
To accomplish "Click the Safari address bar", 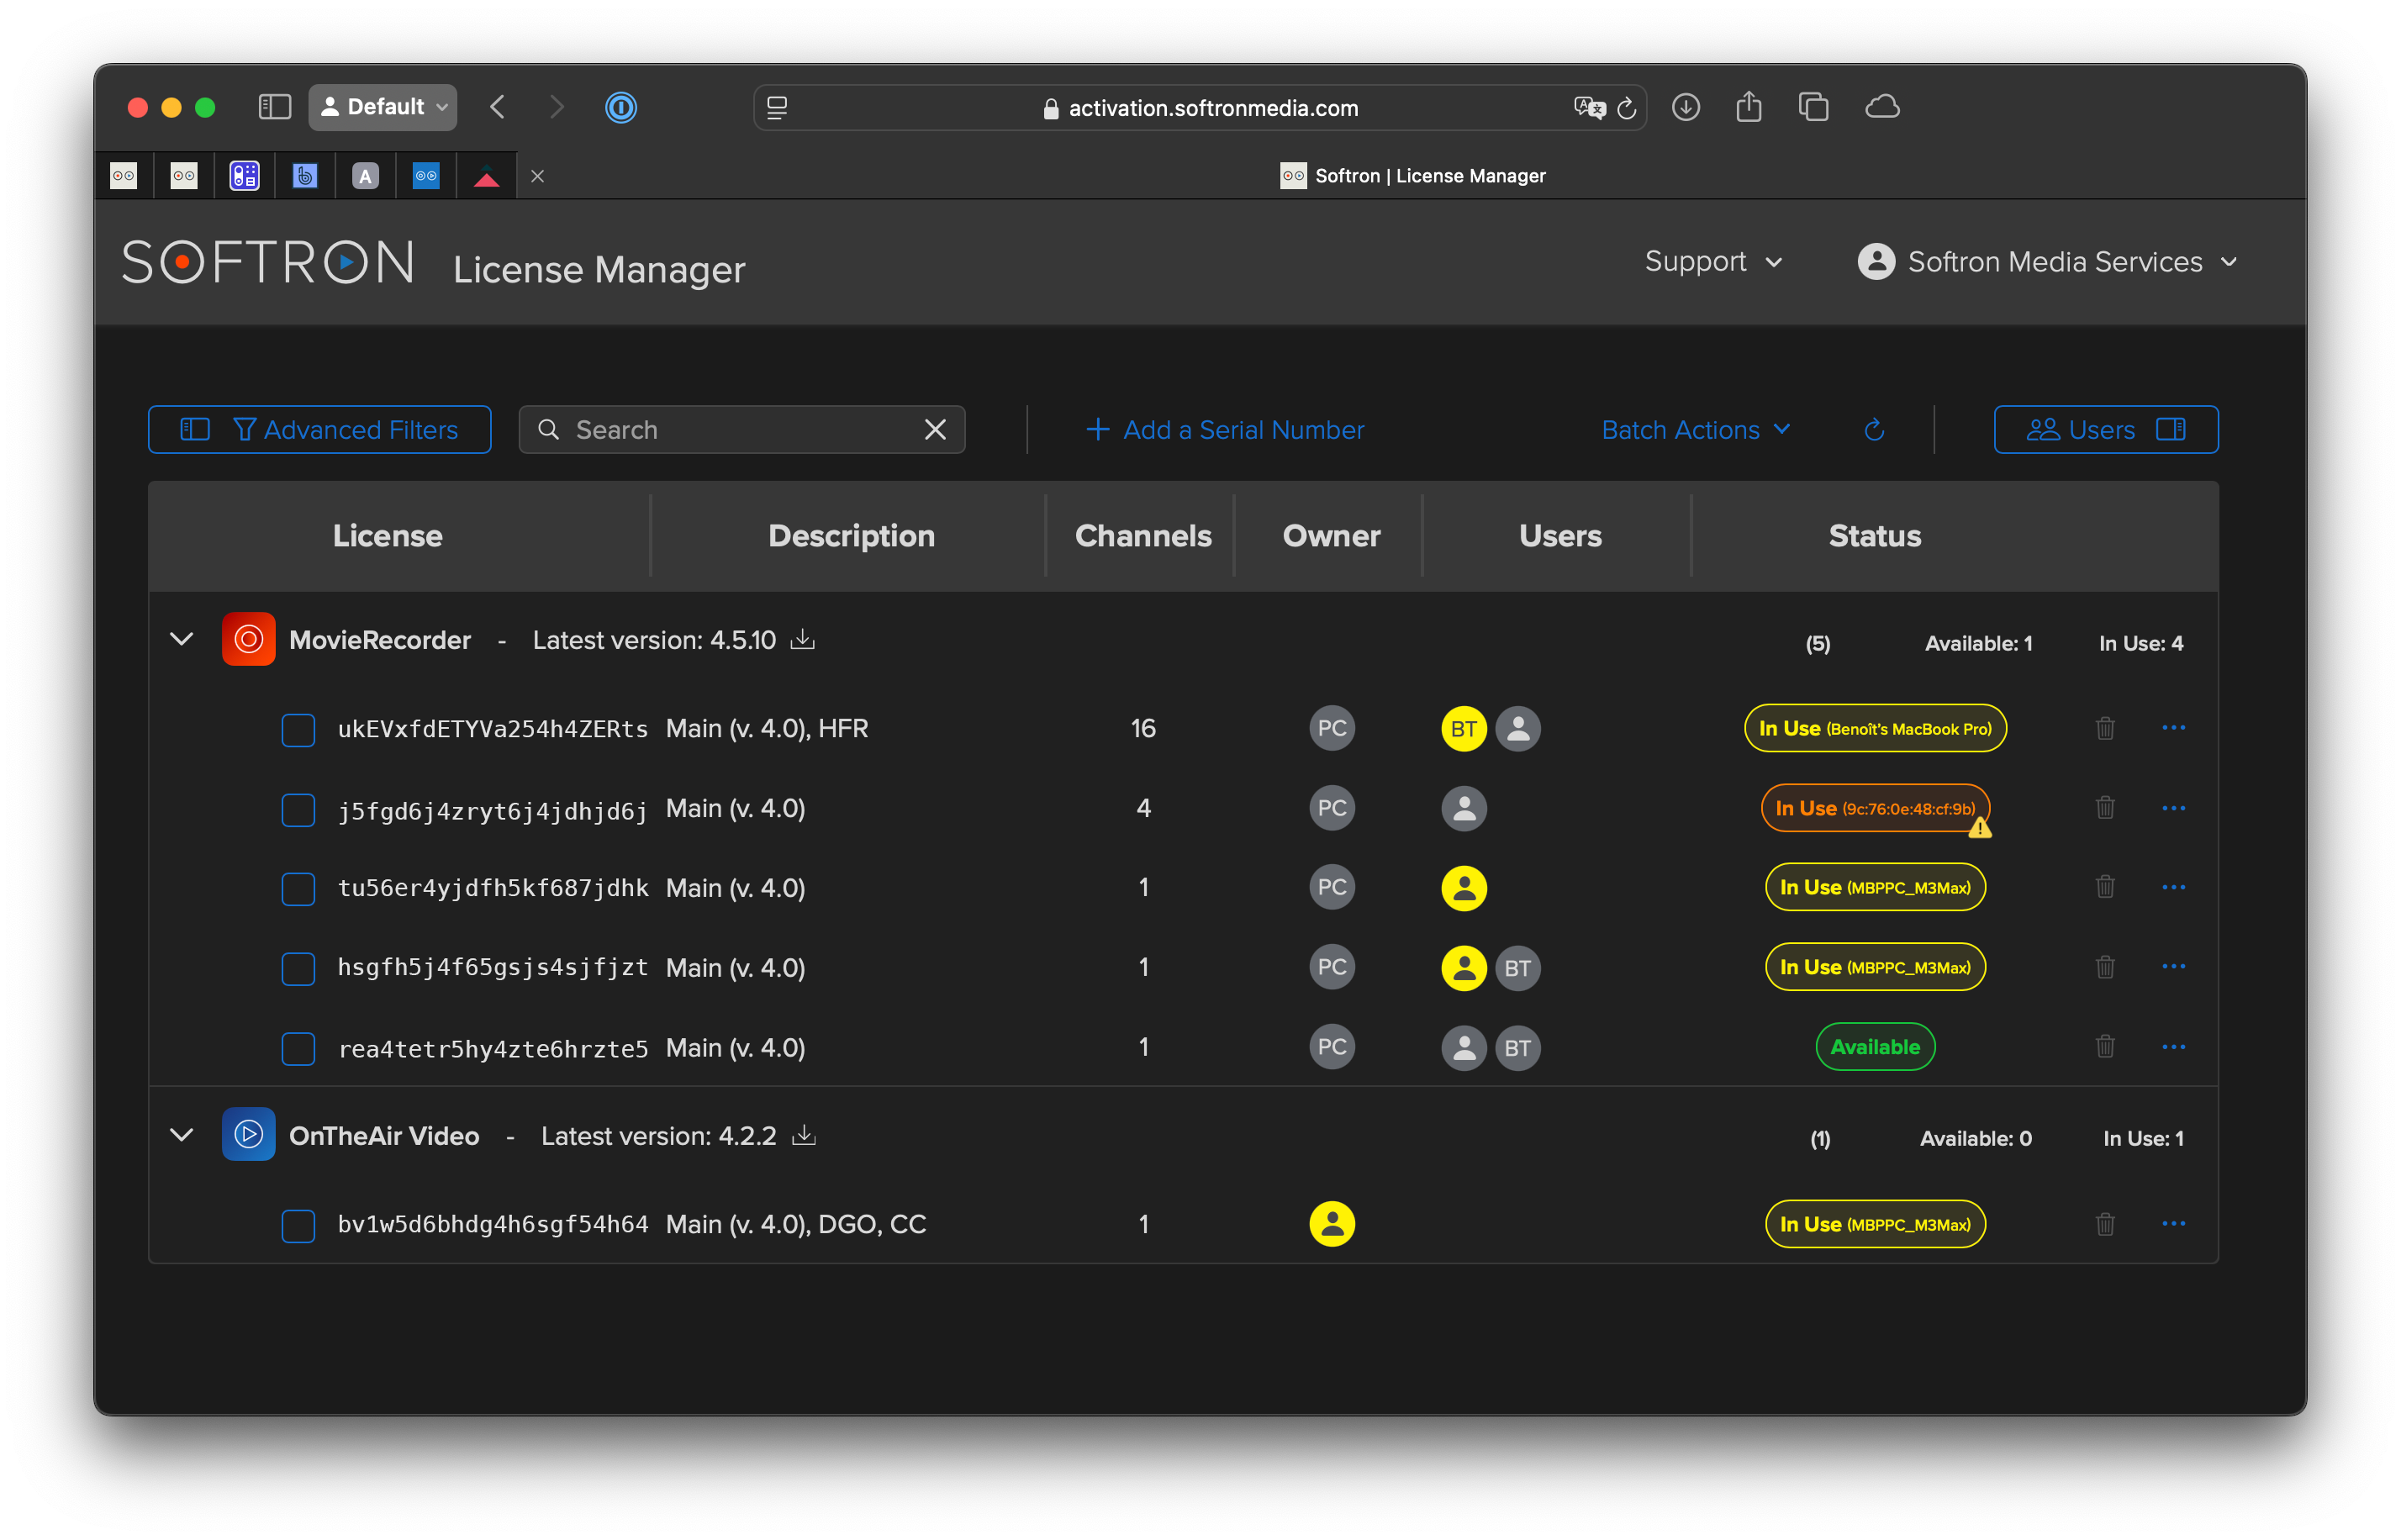I will coord(1199,107).
